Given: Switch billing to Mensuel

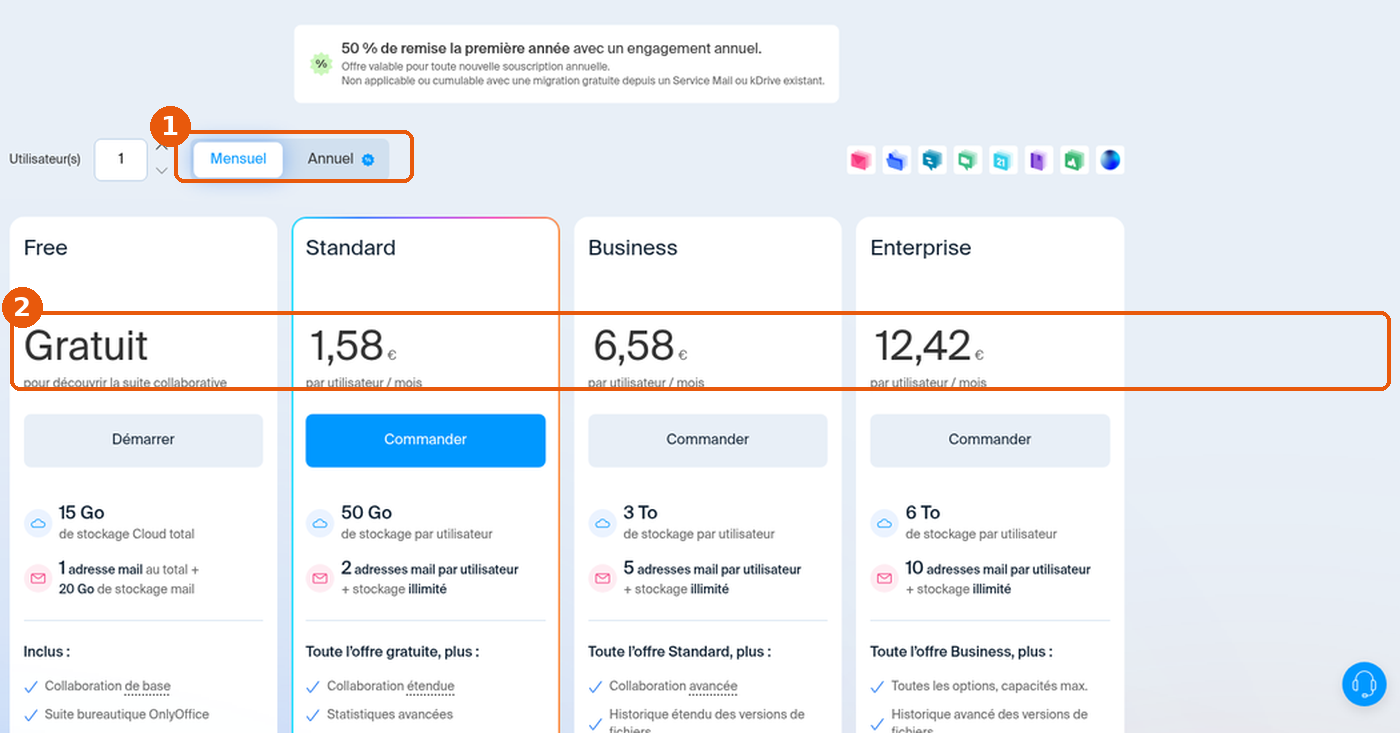Looking at the screenshot, I should coord(238,159).
